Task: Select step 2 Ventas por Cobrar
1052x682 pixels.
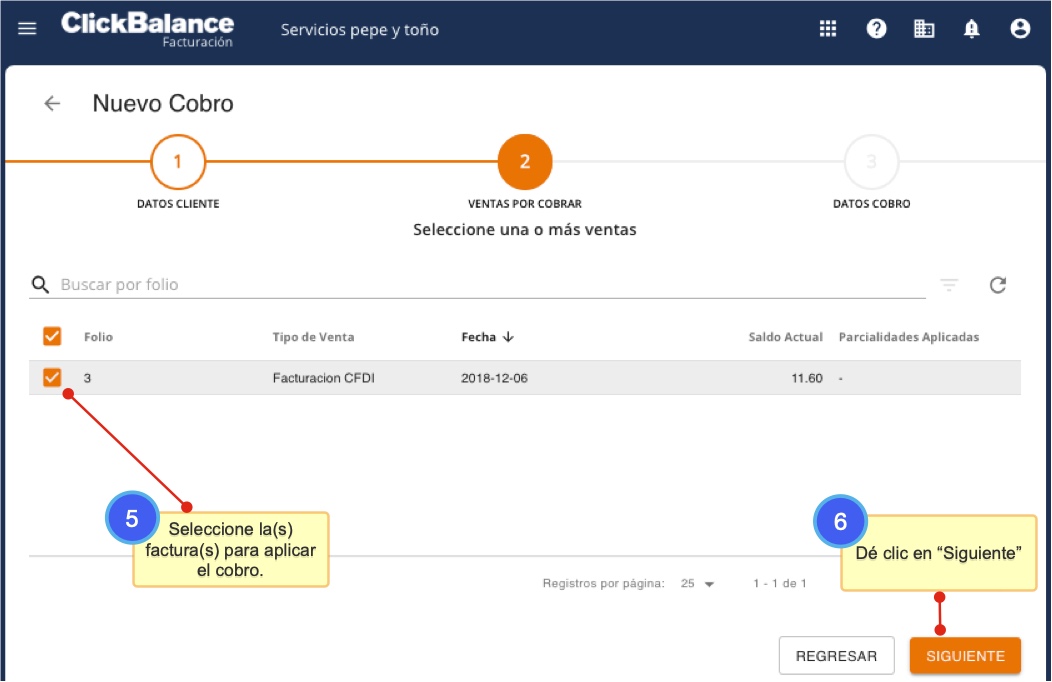Action: pyautogui.click(x=525, y=162)
